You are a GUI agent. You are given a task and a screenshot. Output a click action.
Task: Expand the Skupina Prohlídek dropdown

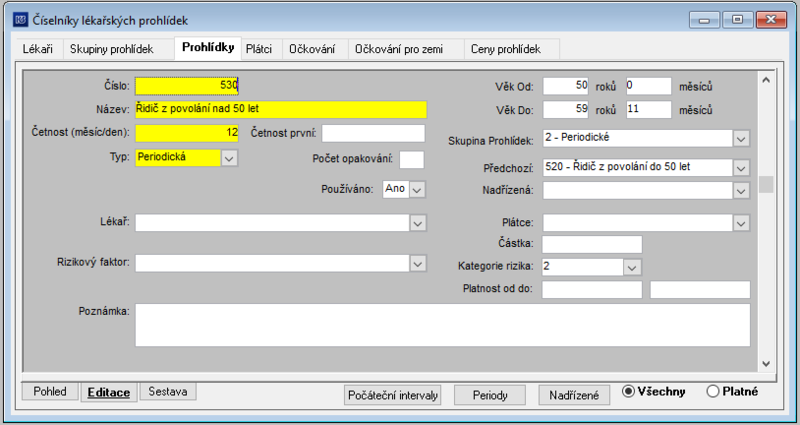pos(742,138)
